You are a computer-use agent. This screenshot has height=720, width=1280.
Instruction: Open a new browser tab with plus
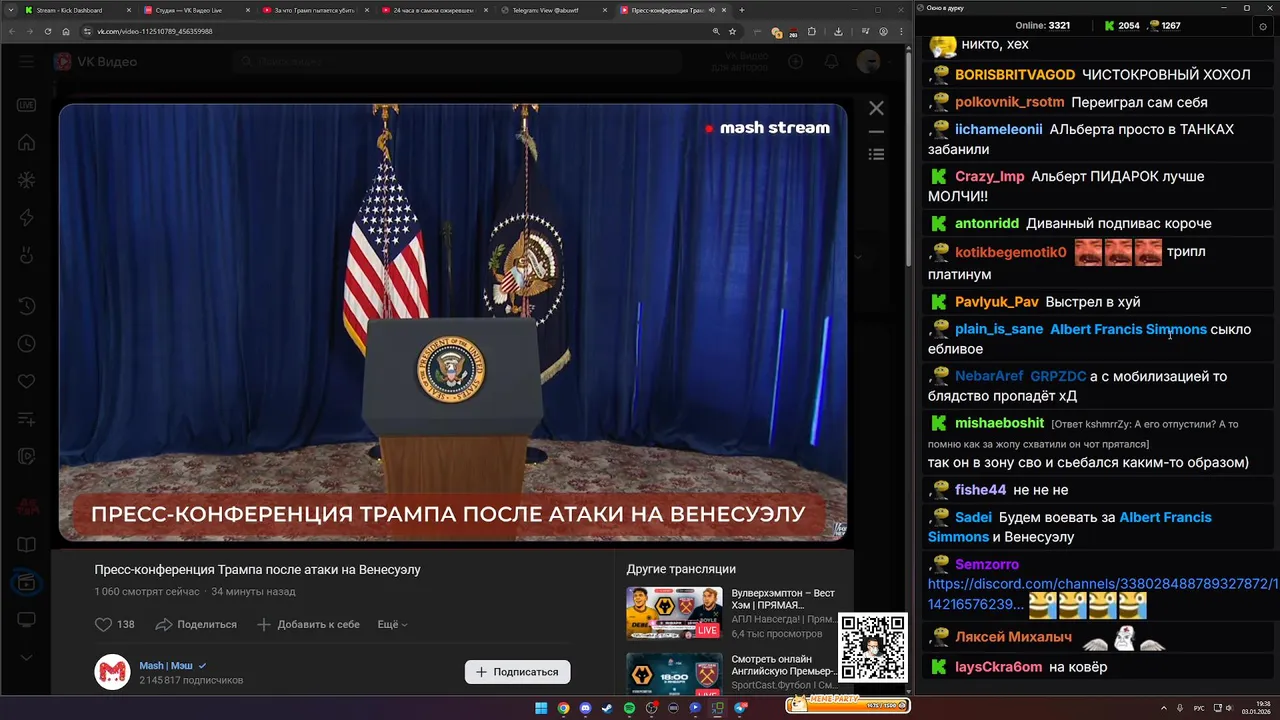tap(741, 10)
